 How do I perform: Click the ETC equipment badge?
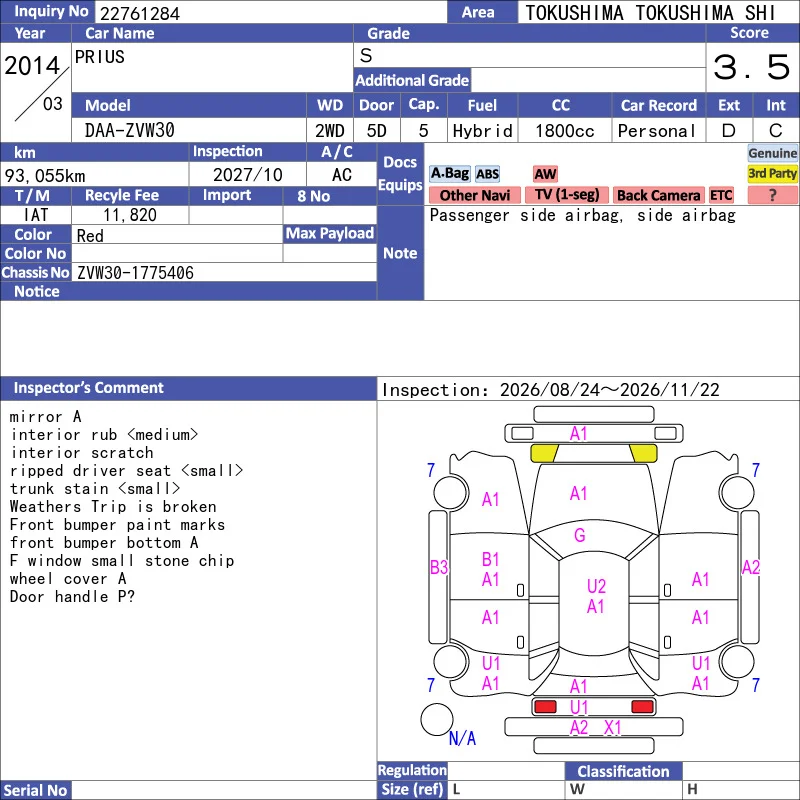coord(720,195)
